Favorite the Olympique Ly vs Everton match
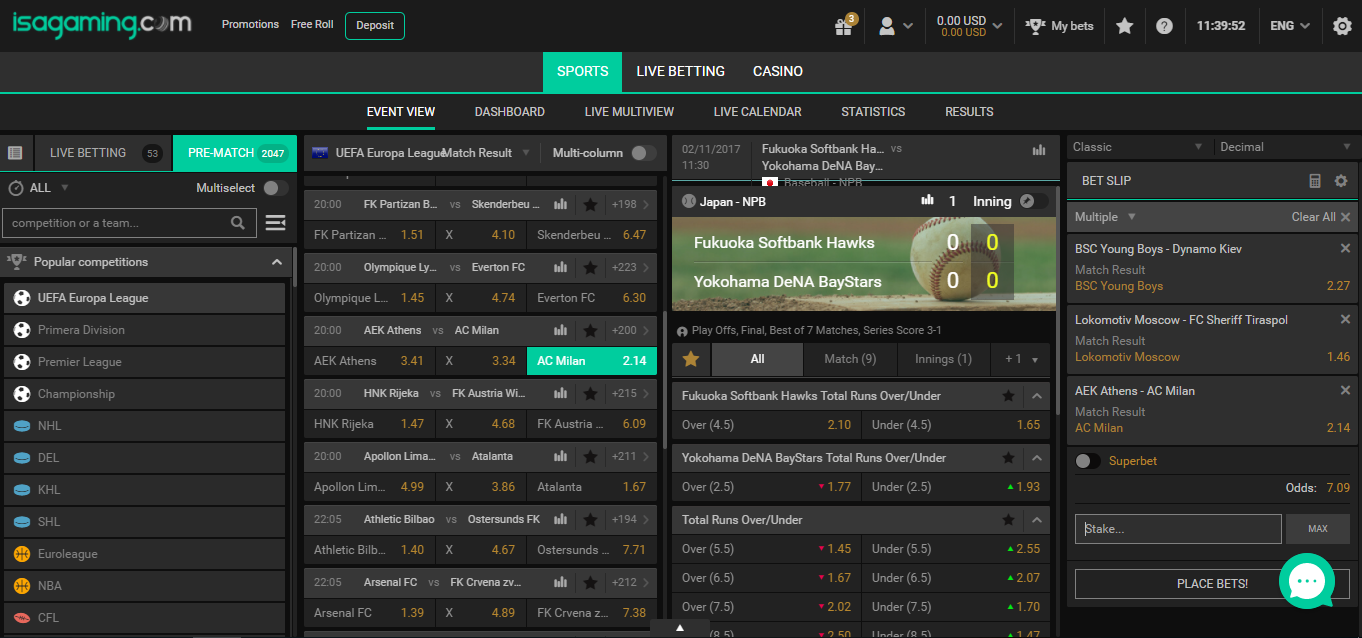The image size is (1362, 638). click(x=590, y=268)
